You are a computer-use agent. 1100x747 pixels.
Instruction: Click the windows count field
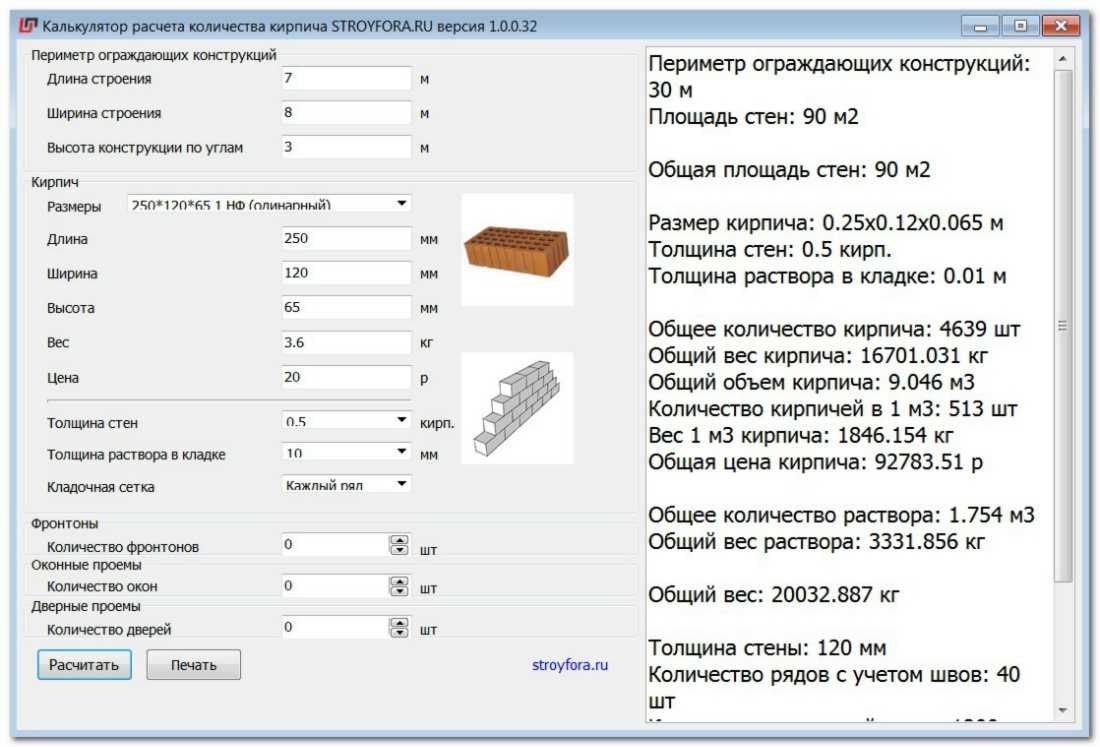[x=335, y=586]
